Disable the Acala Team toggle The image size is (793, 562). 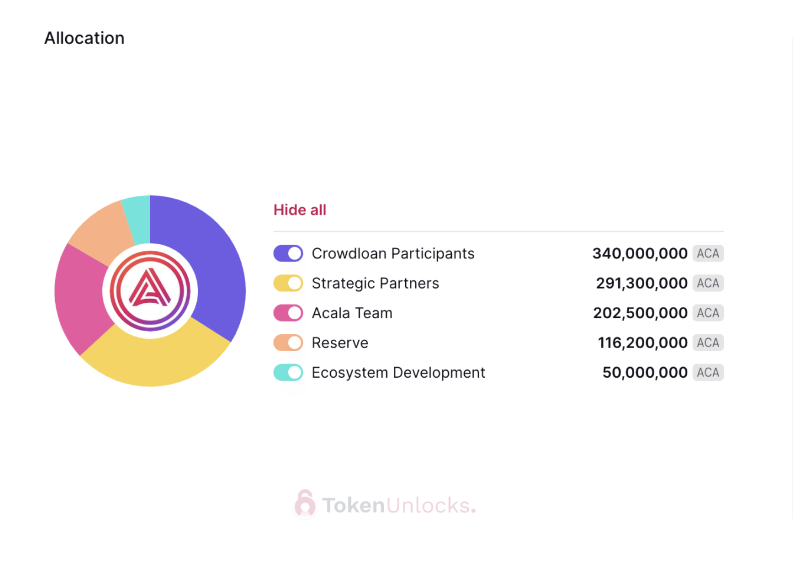tap(288, 313)
